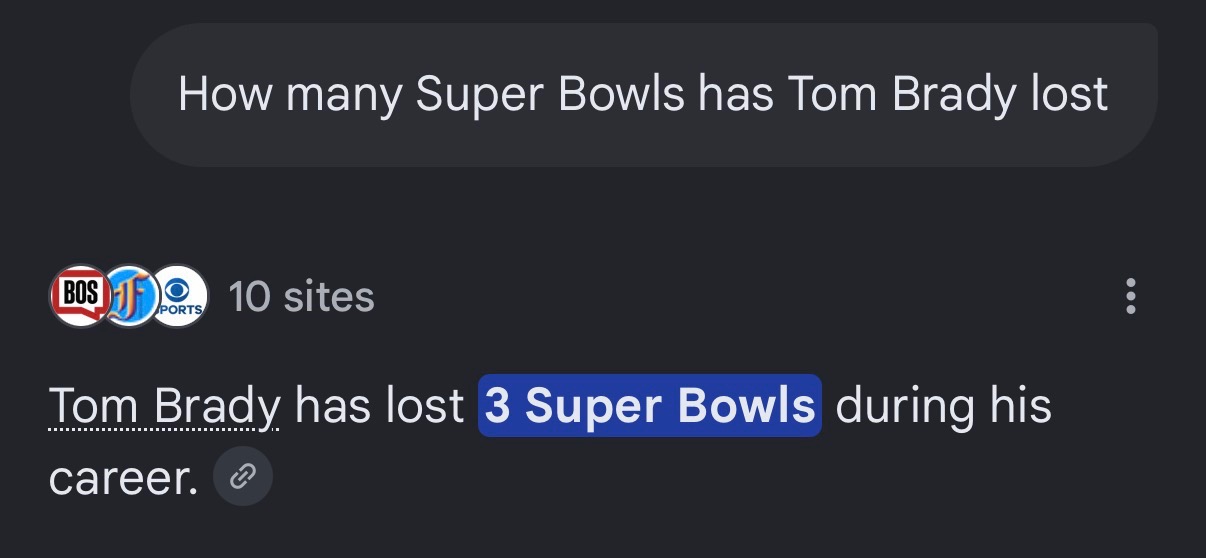Tap the search query bubble

coord(643,95)
